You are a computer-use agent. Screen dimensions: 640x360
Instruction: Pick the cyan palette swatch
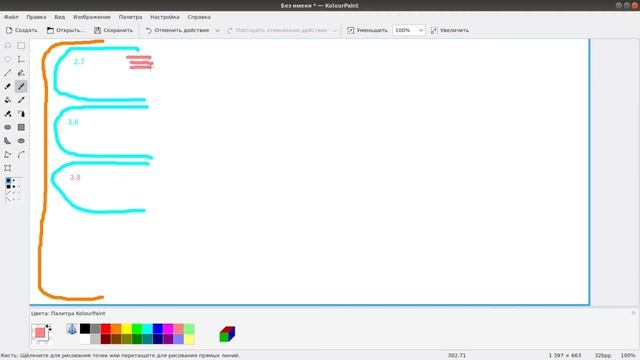pyautogui.click(x=147, y=329)
